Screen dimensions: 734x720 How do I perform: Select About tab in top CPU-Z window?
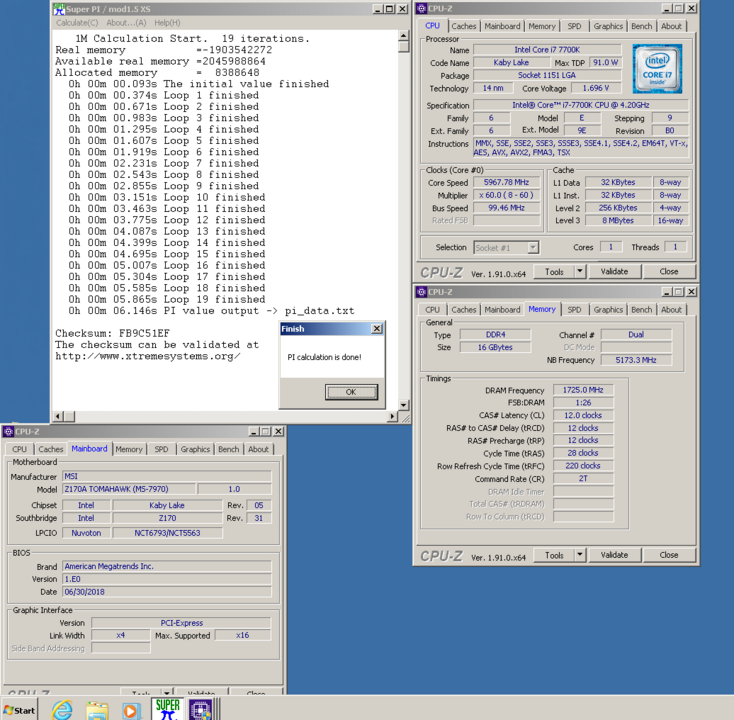(x=671, y=26)
